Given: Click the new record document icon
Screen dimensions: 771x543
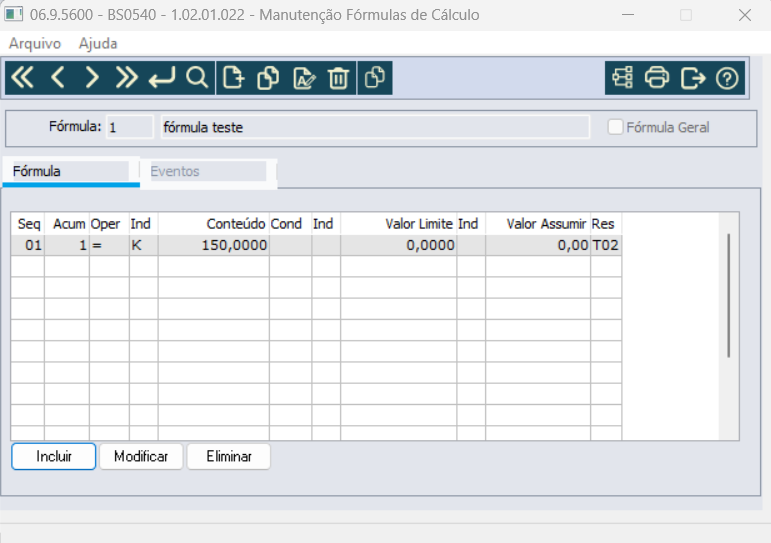Looking at the screenshot, I should (x=233, y=78).
